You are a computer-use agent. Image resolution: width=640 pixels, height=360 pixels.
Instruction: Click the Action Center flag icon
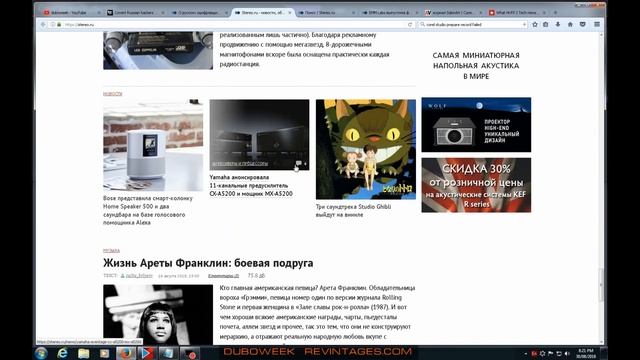pos(551,353)
